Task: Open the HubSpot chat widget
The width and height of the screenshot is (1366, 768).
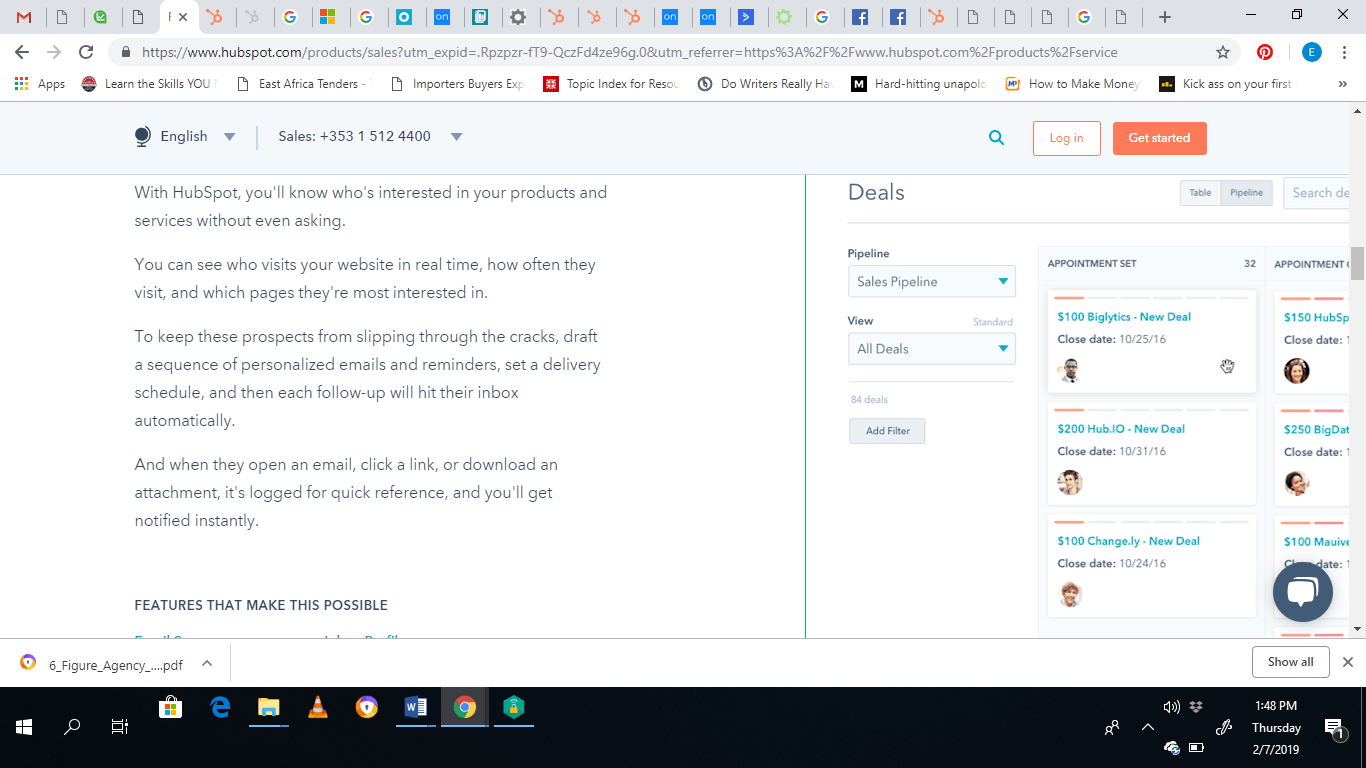Action: coord(1302,591)
